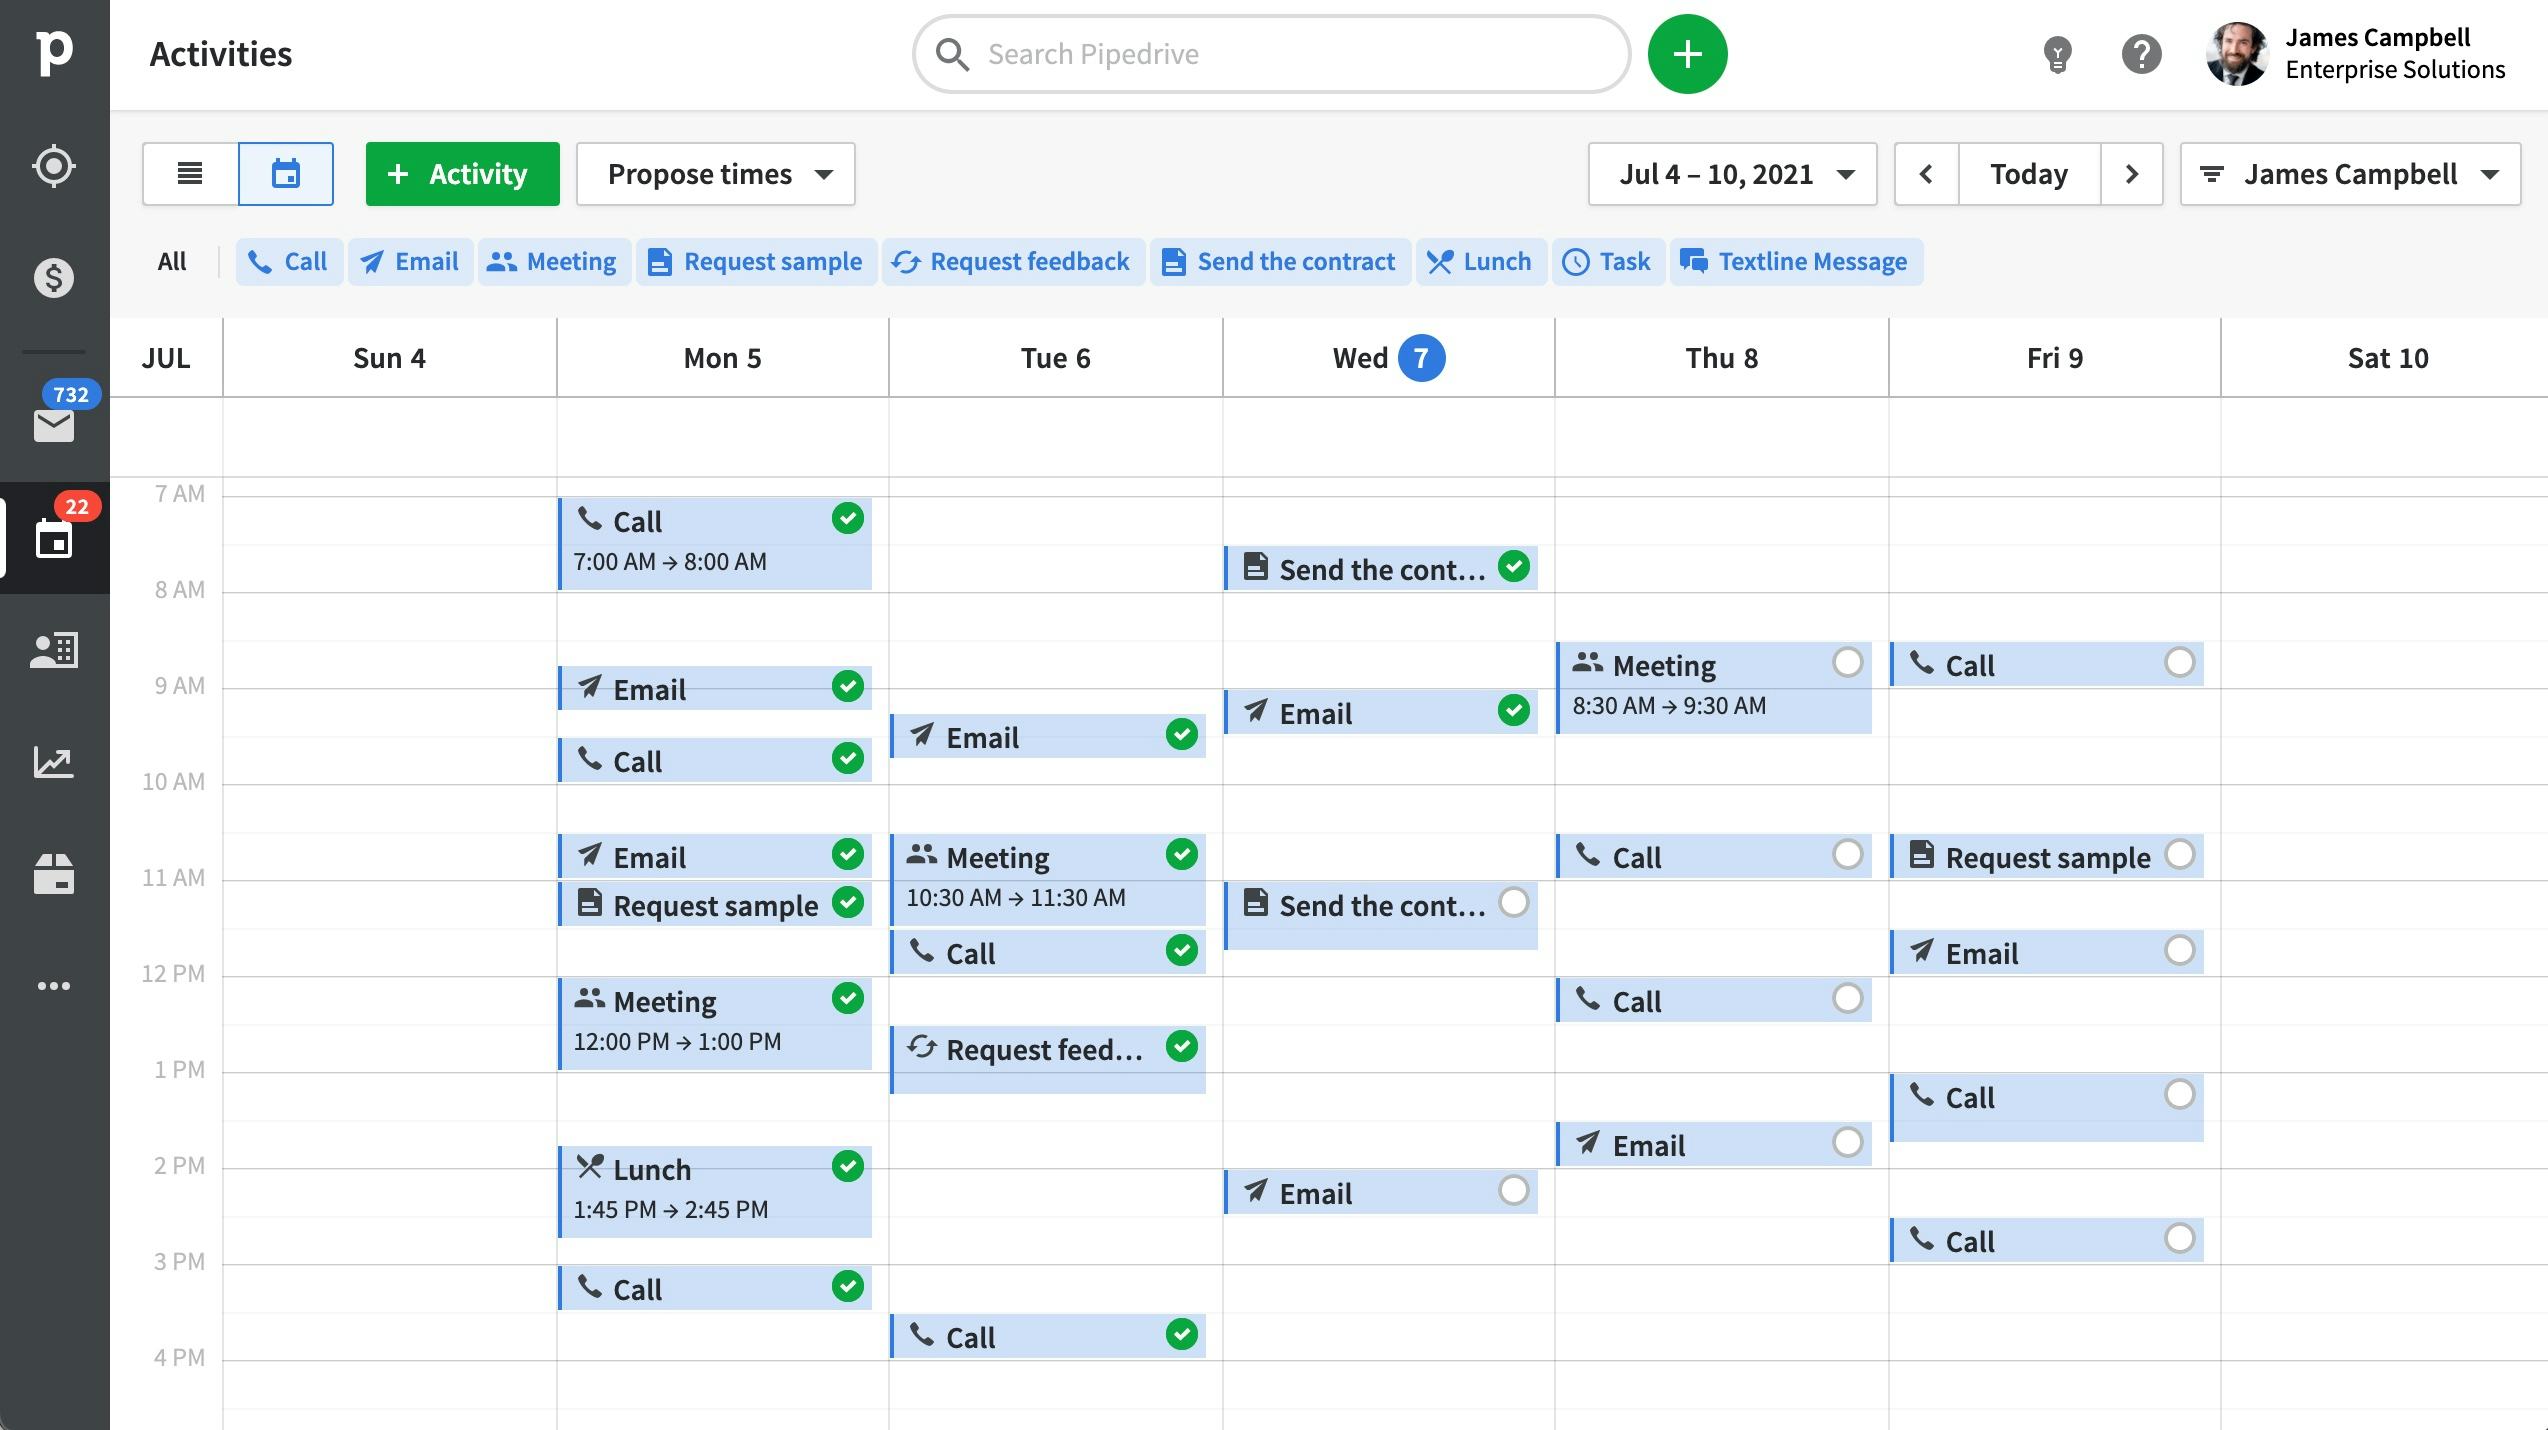The height and width of the screenshot is (1430, 2548).
Task: Open Propose times dropdown
Action: (x=716, y=174)
